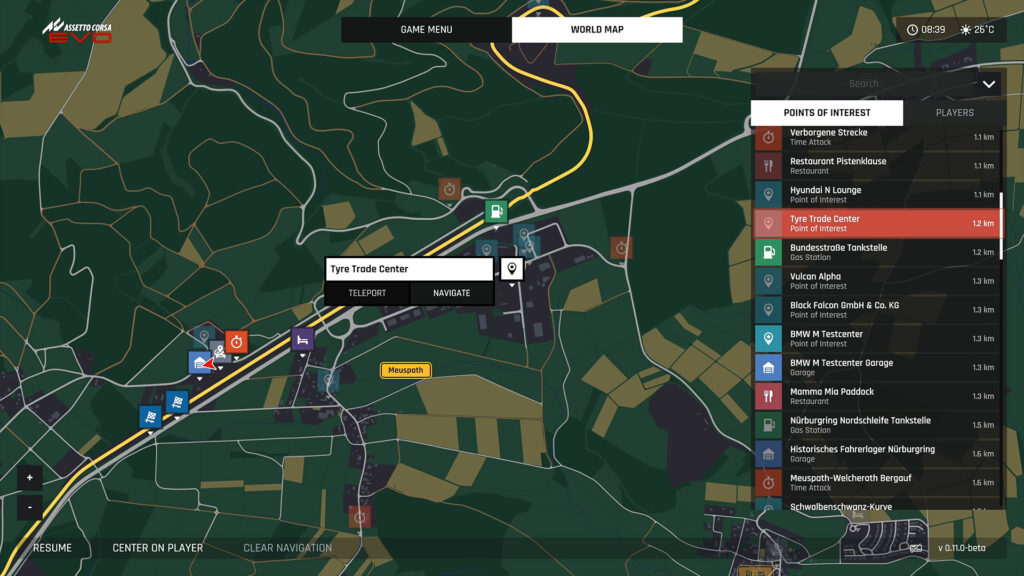Click the faded time attack marker east of village
Image resolution: width=1024 pixels, height=576 pixels.
(x=621, y=248)
